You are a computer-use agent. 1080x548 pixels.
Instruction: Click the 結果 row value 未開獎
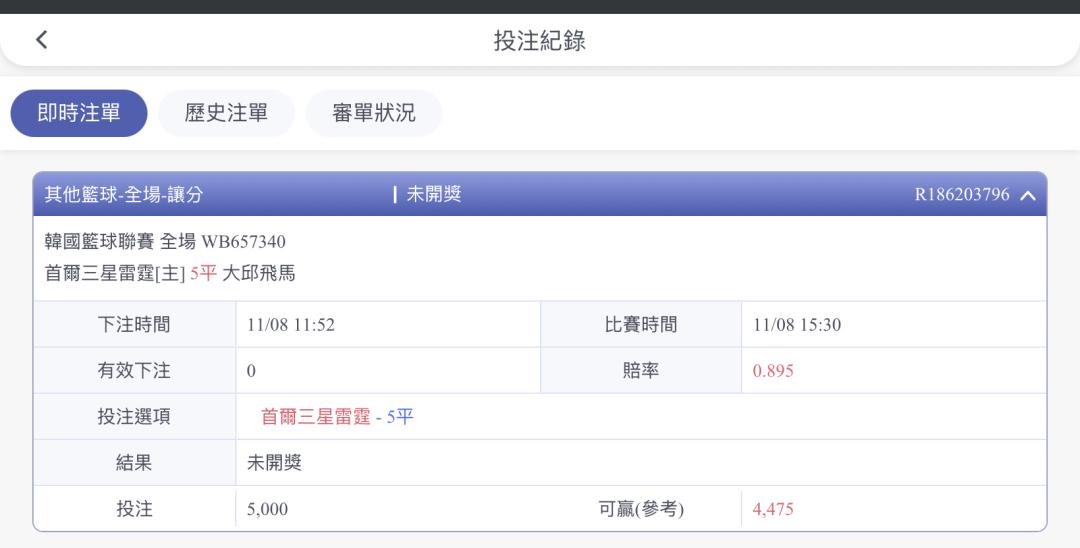tap(274, 463)
